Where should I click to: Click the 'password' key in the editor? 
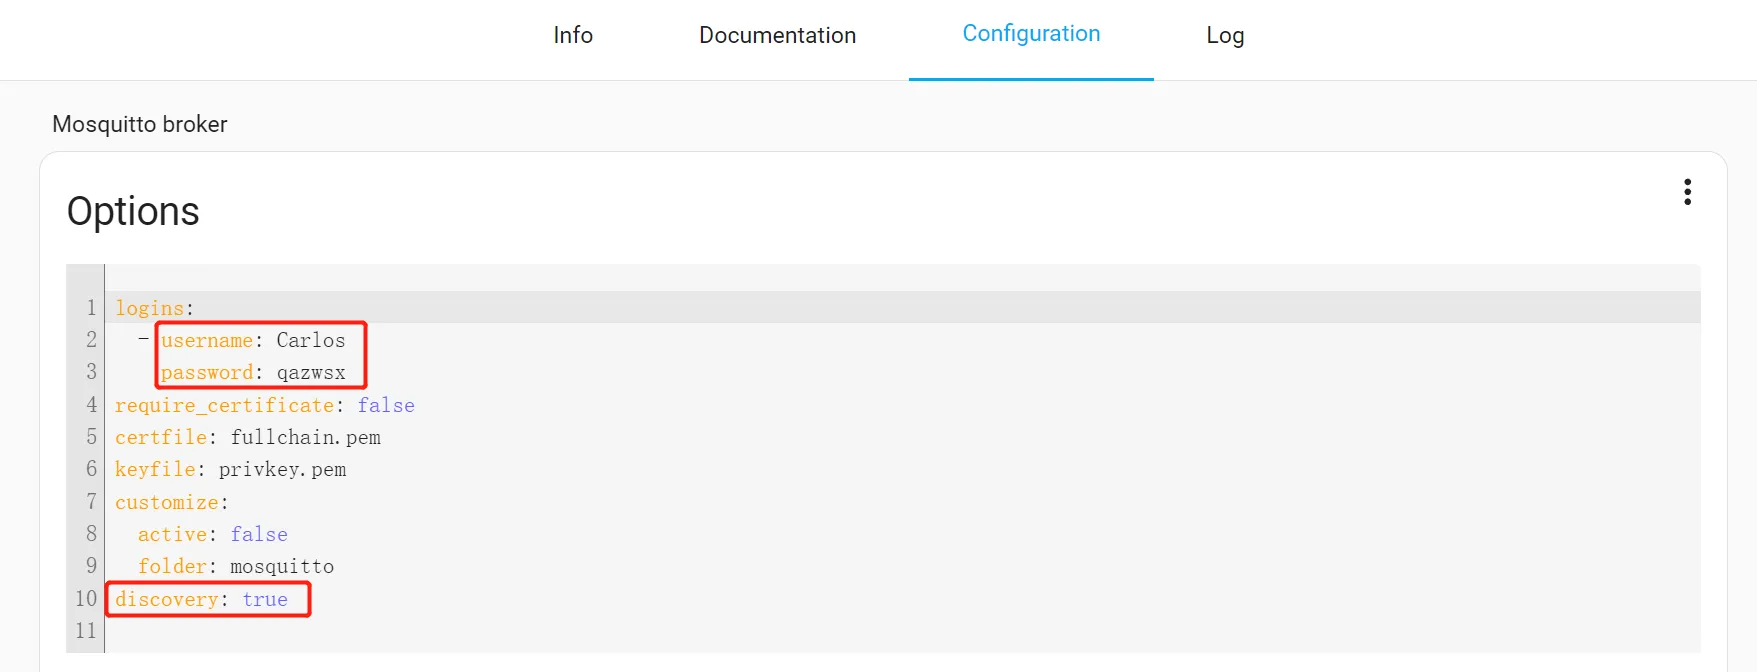point(207,373)
